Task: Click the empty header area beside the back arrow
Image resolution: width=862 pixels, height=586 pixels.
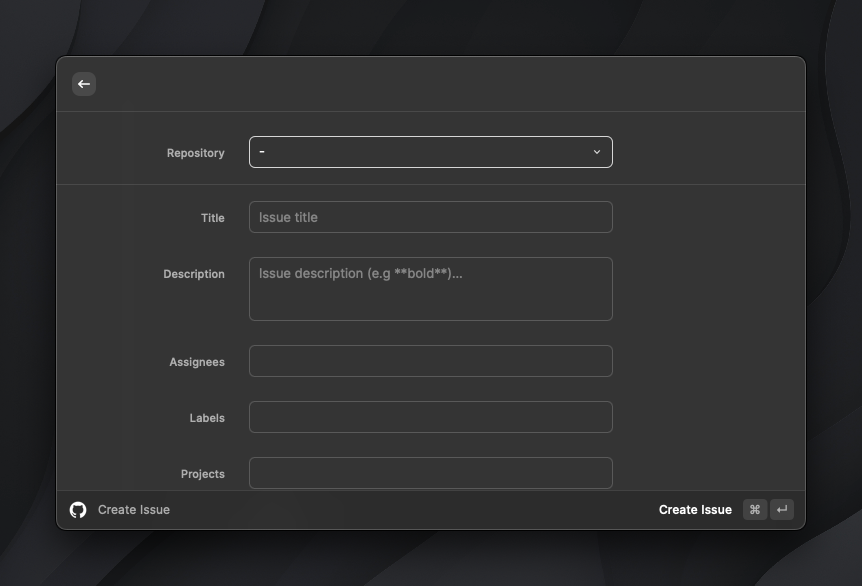Action: [x=400, y=84]
